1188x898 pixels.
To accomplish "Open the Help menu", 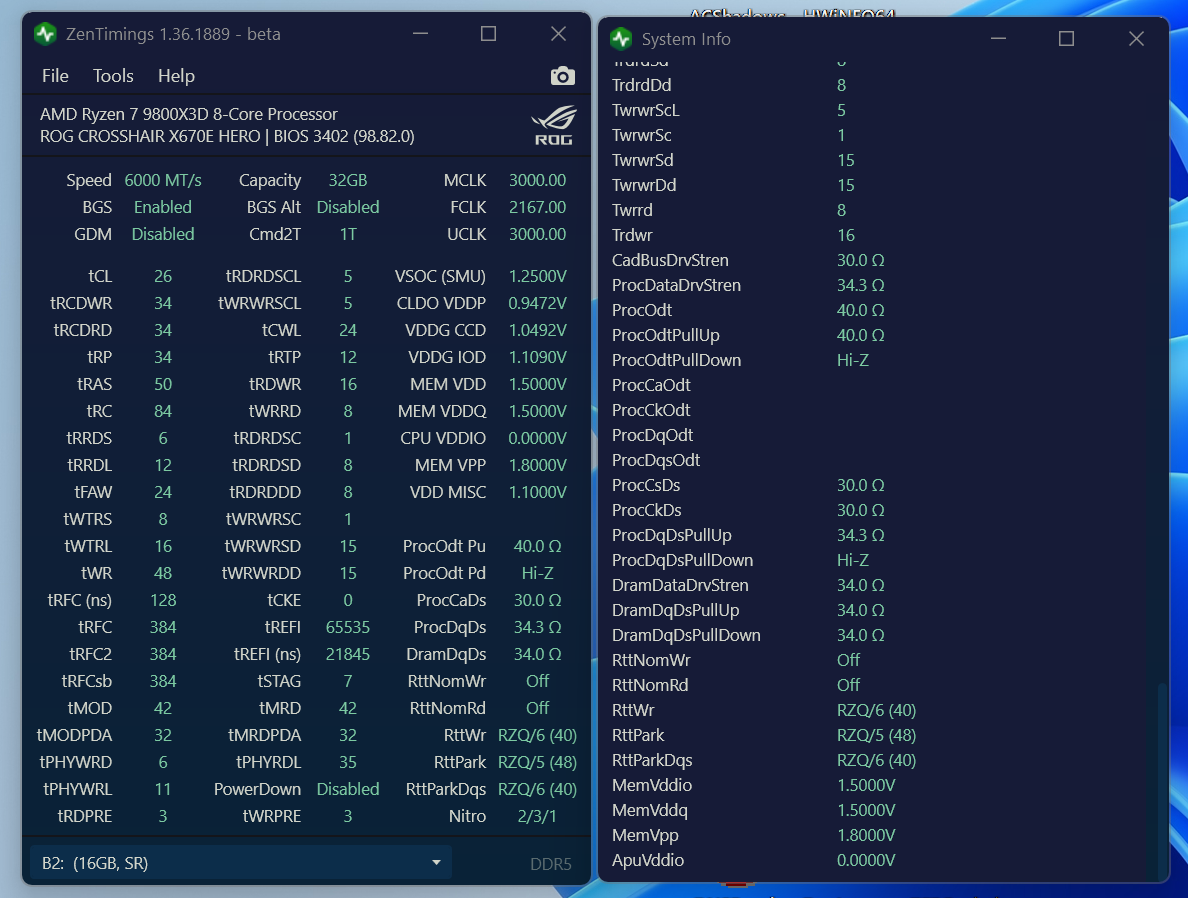I will pyautogui.click(x=177, y=76).
